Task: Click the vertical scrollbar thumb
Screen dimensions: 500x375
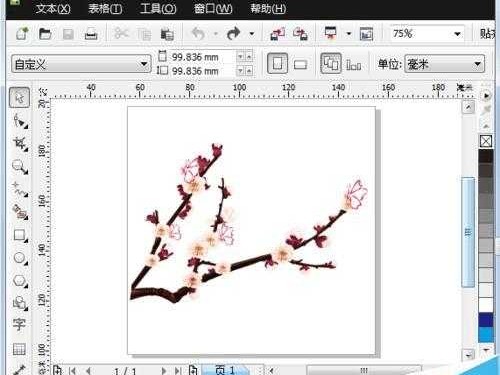Action: [x=468, y=232]
